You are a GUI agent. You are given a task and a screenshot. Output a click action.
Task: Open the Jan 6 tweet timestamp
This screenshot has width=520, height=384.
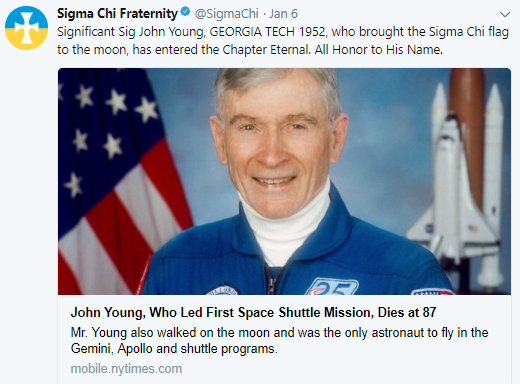click(283, 14)
